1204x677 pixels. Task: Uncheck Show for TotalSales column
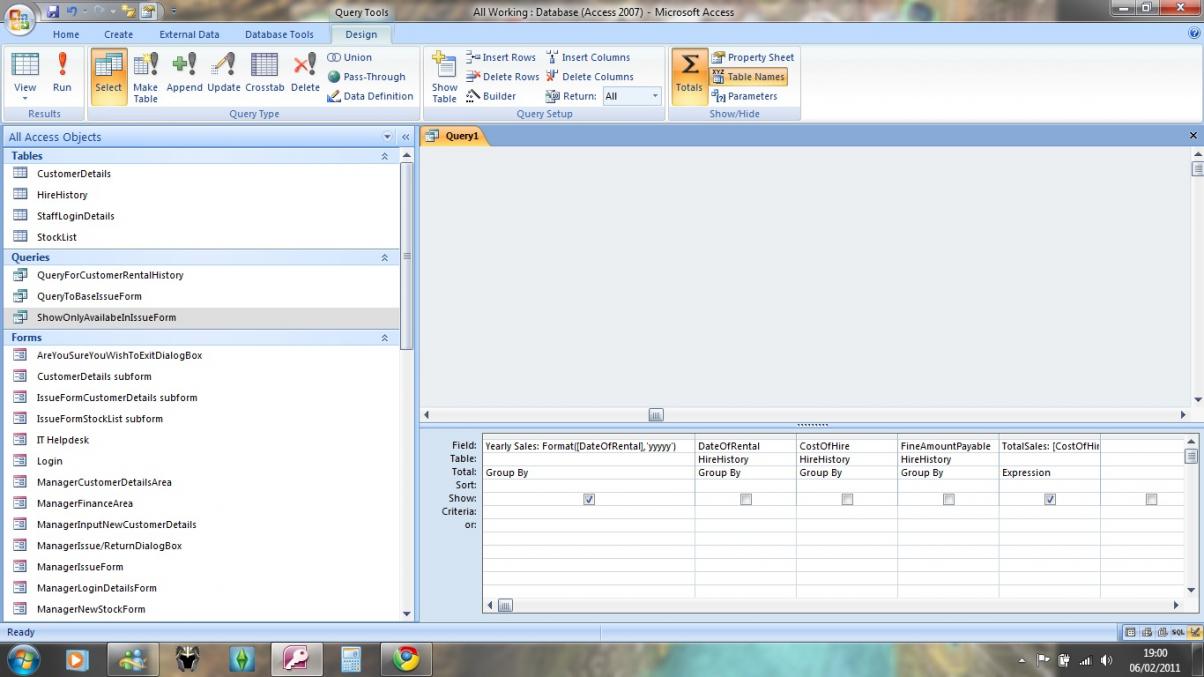pyautogui.click(x=1050, y=499)
